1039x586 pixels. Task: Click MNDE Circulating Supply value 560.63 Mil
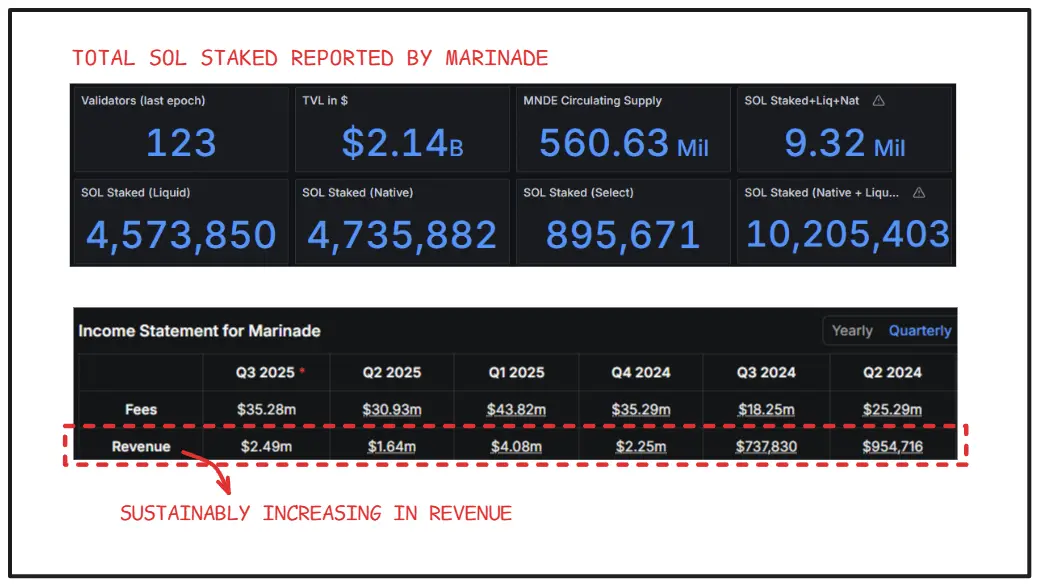pyautogui.click(x=624, y=143)
